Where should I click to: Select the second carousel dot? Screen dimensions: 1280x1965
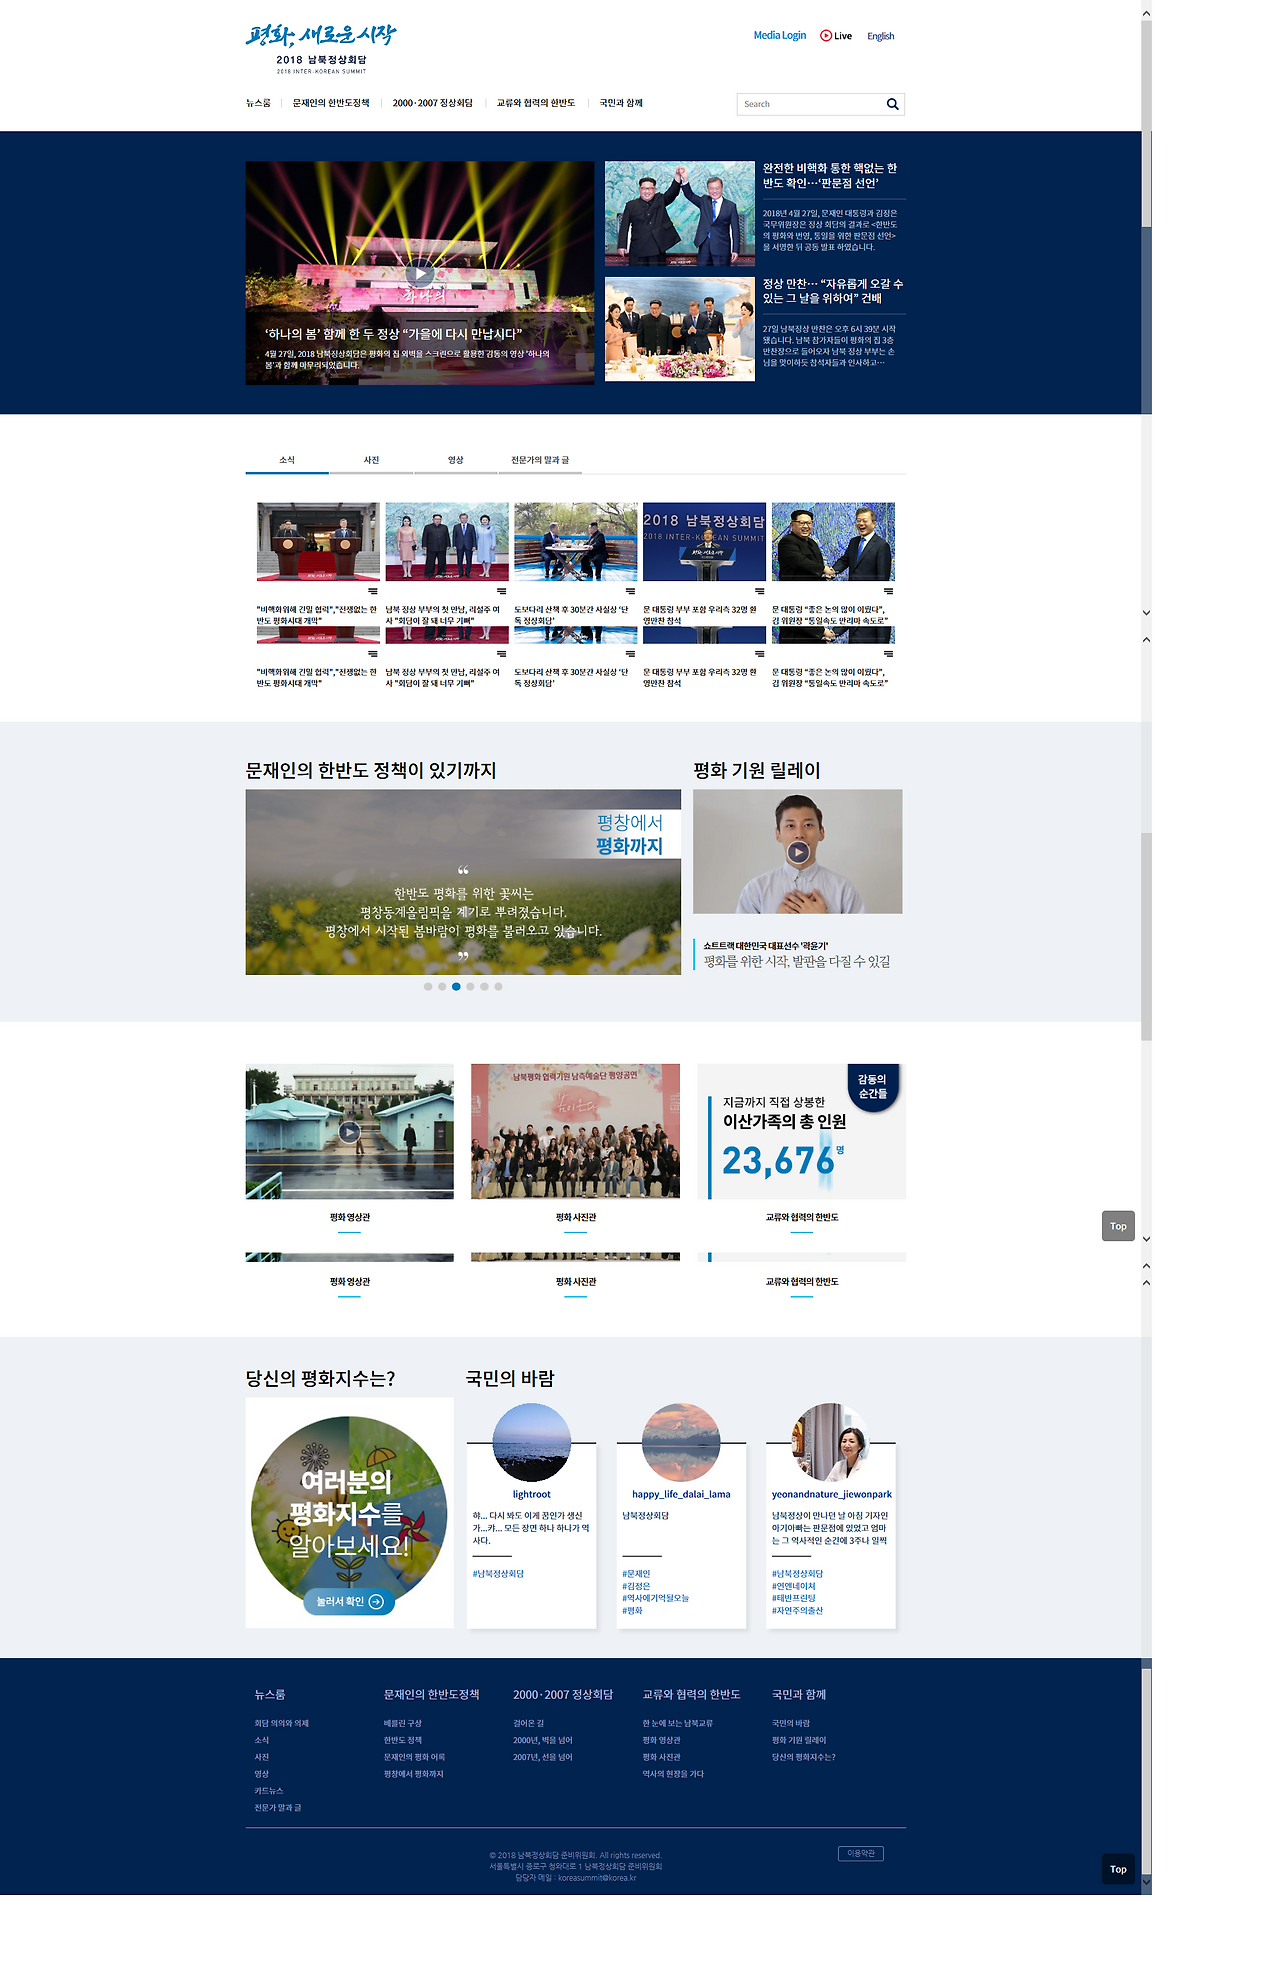click(x=442, y=986)
